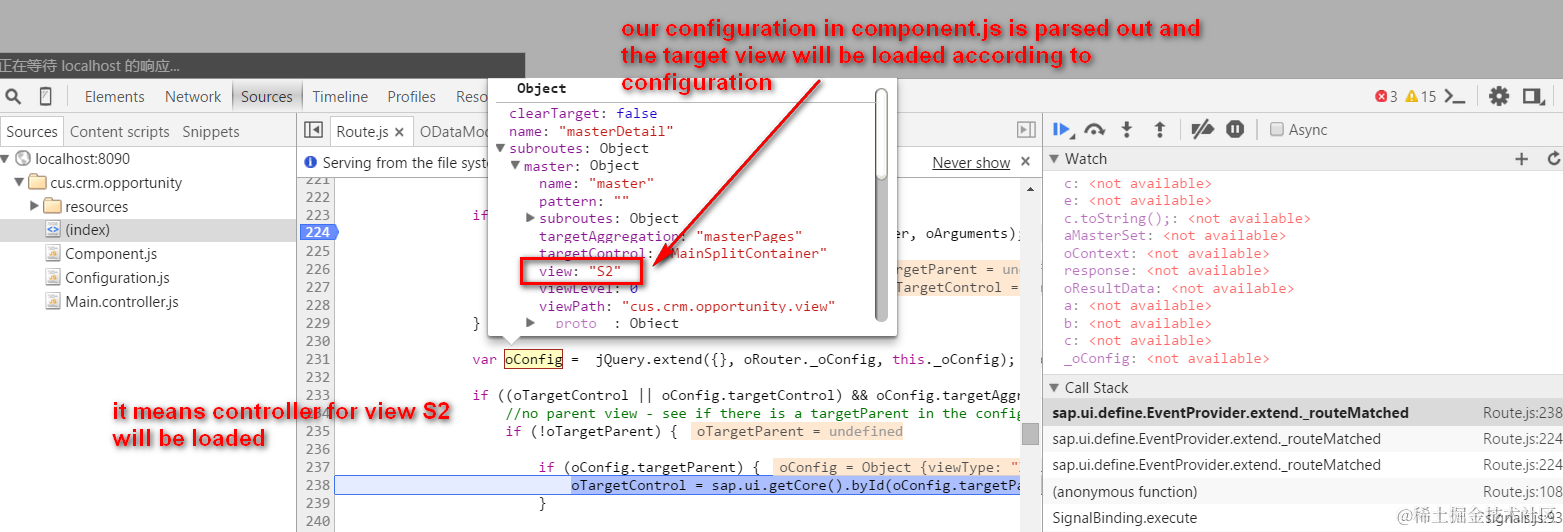Image resolution: width=1563 pixels, height=532 pixels.
Task: Open Route.js:238 call stack link
Action: tap(1522, 413)
